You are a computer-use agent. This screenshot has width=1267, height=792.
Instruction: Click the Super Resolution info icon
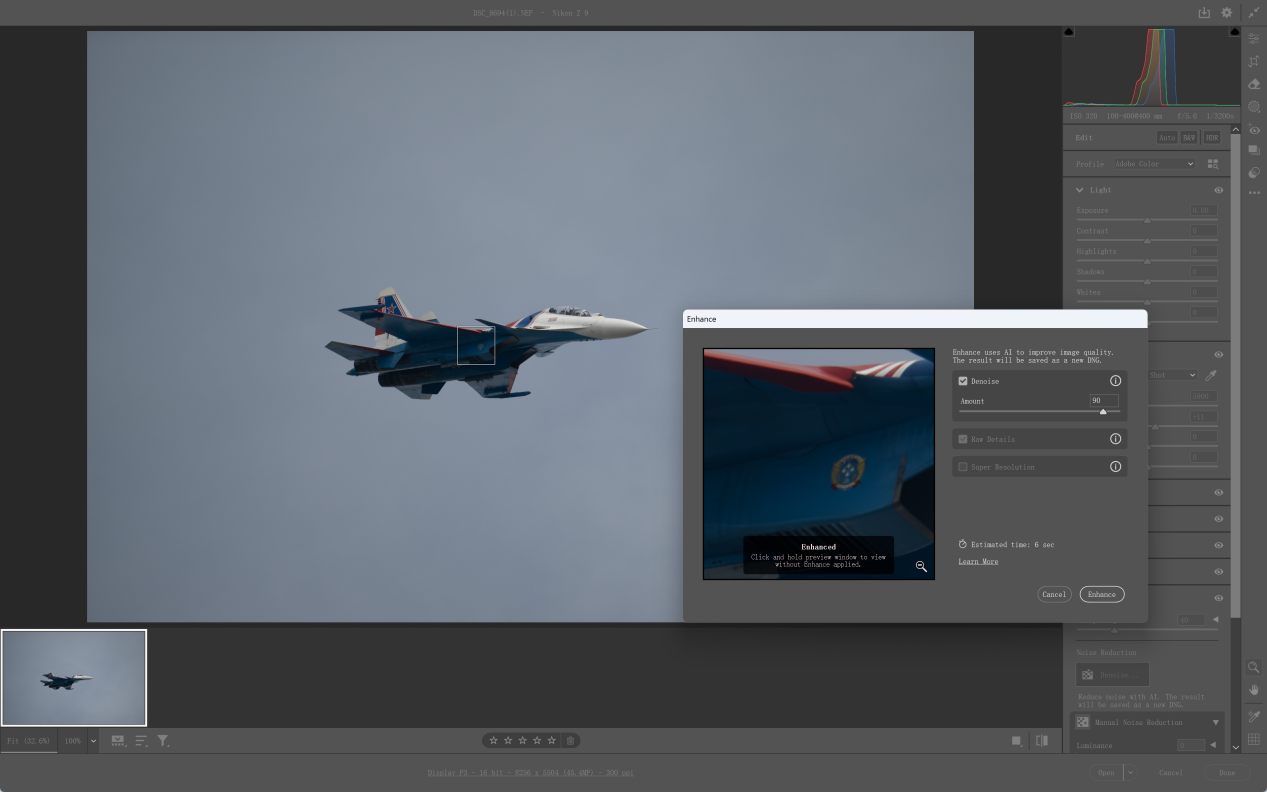(x=1115, y=467)
